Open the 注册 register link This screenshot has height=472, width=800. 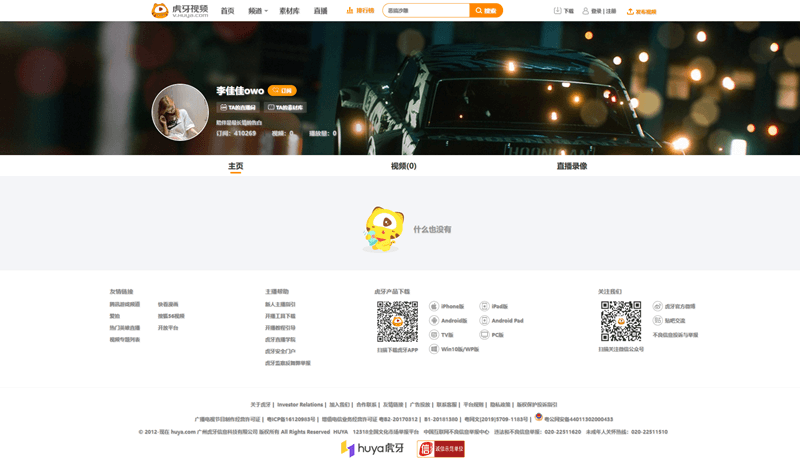pyautogui.click(x=611, y=11)
